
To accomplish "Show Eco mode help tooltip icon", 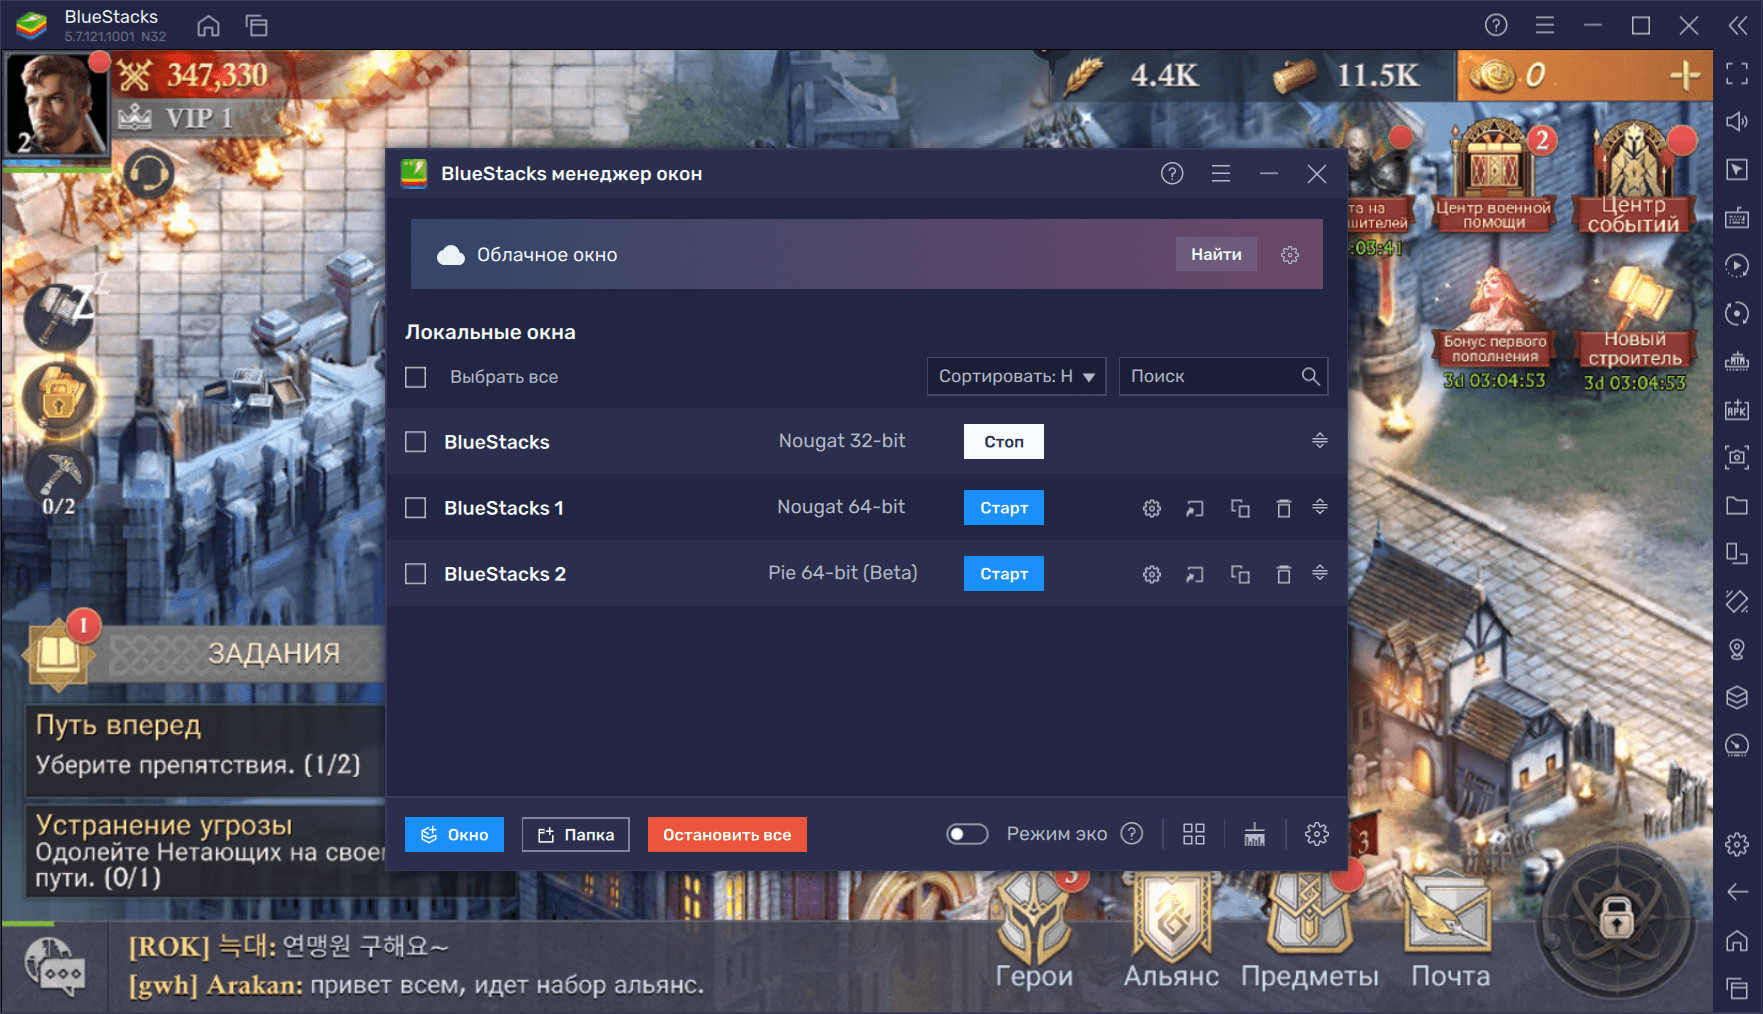I will point(1132,834).
